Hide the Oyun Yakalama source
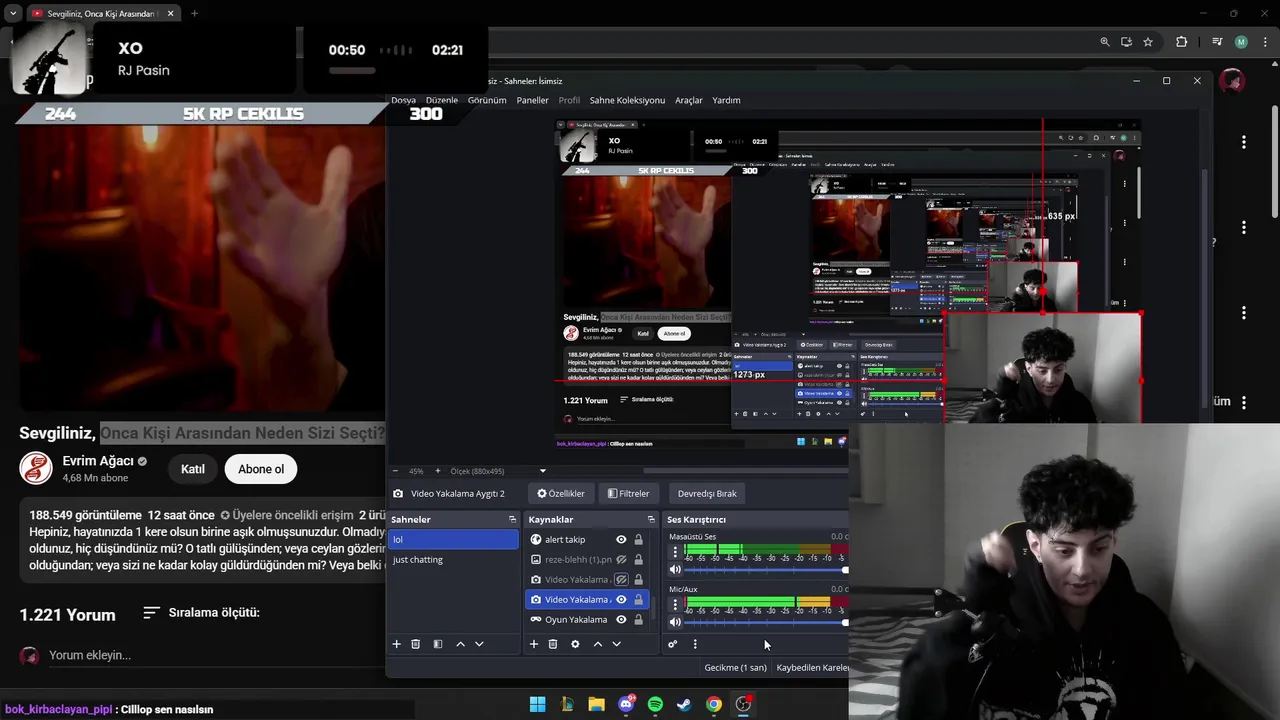The image size is (1280, 720). [x=621, y=619]
